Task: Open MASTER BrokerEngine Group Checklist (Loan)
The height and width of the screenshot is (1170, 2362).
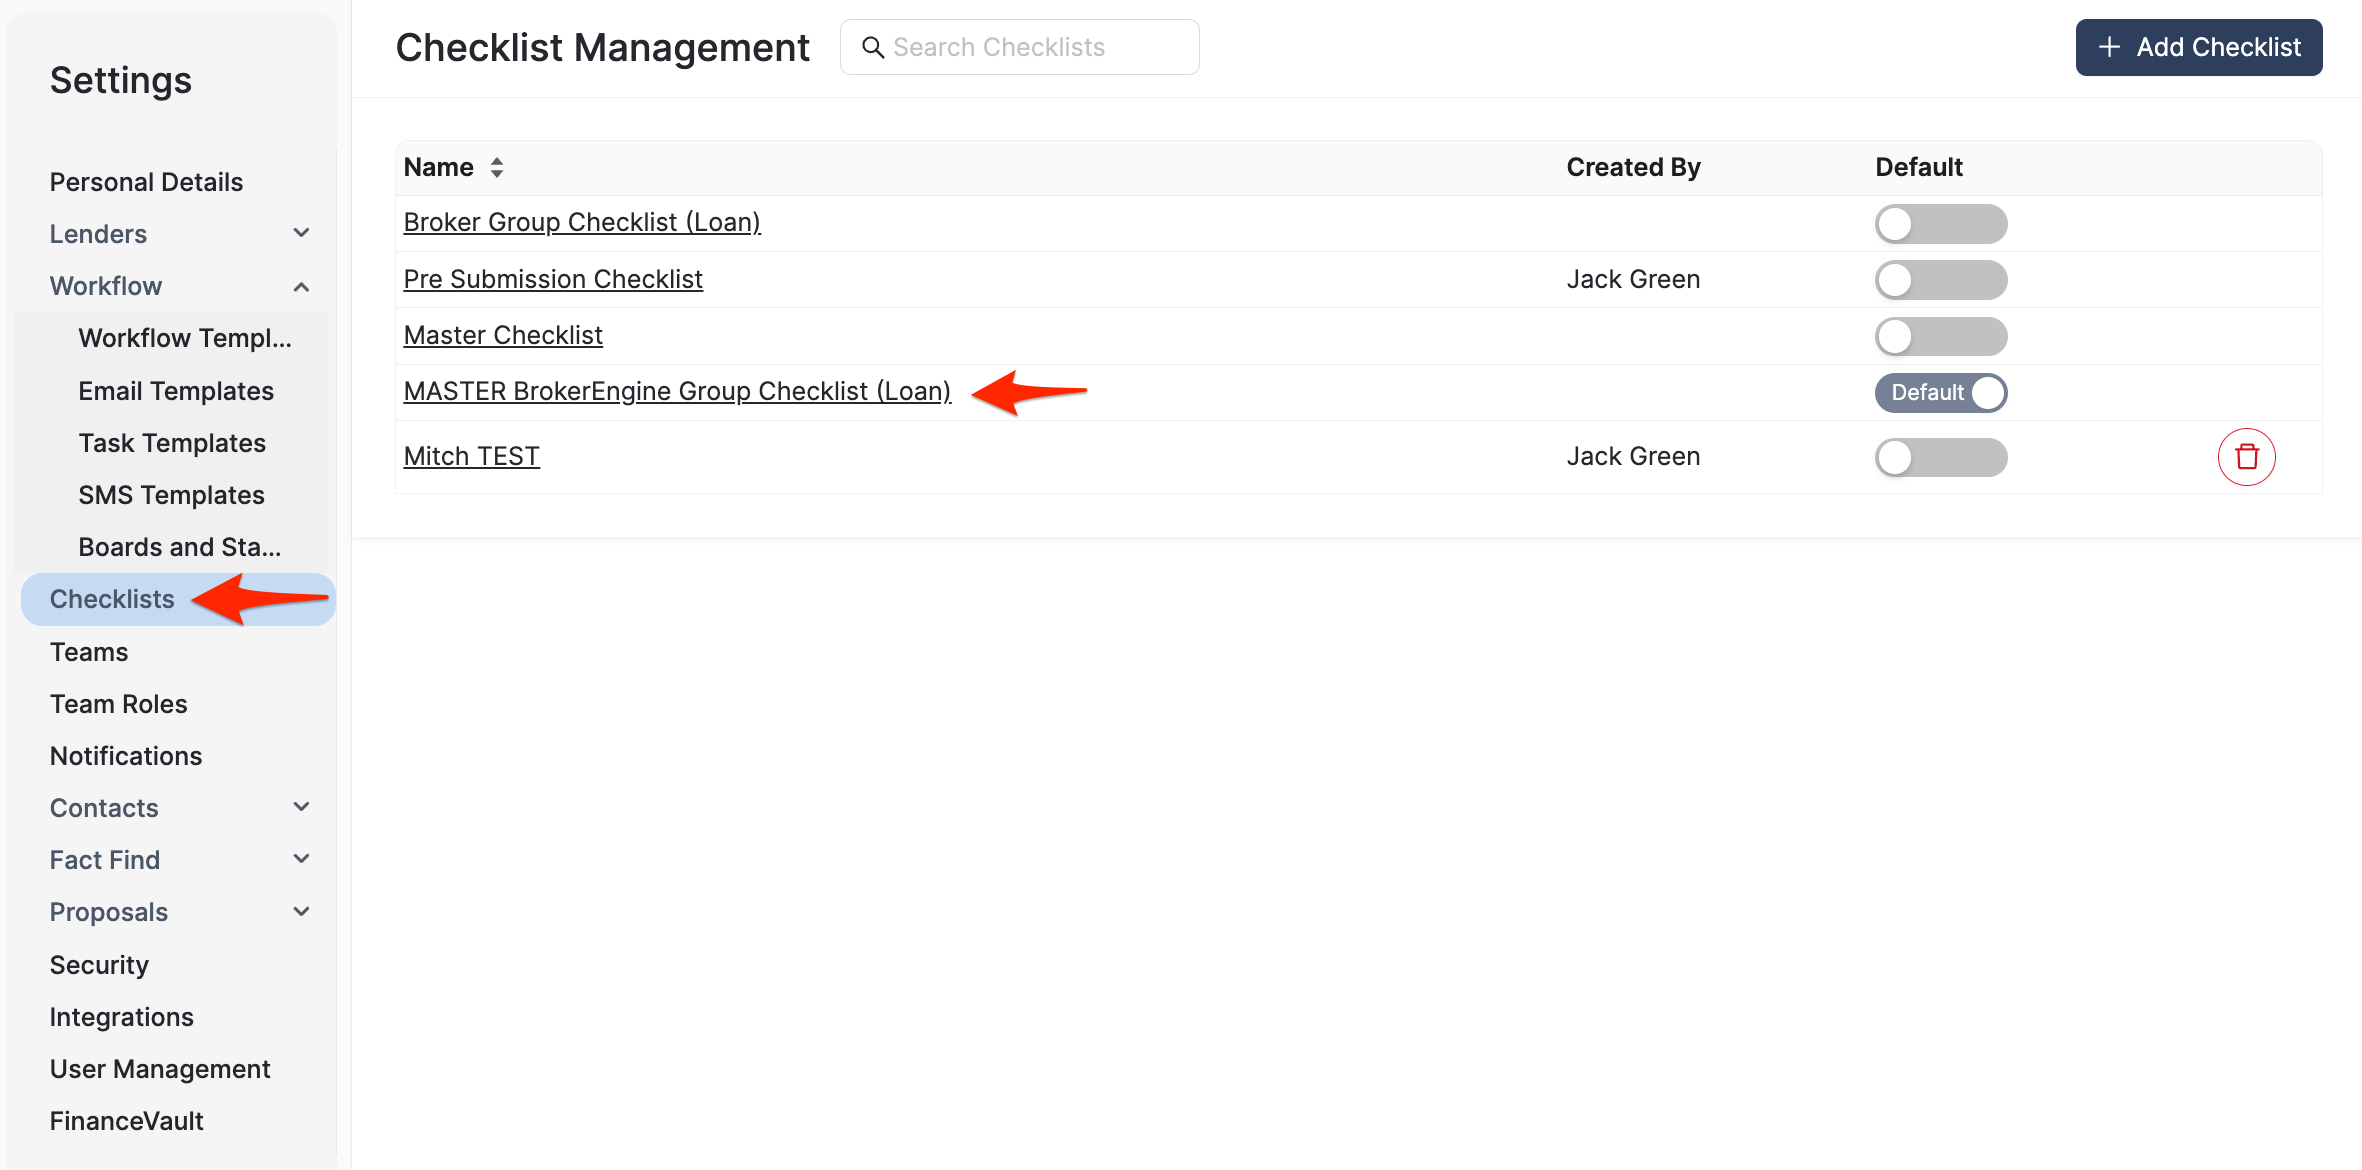Action: pyautogui.click(x=677, y=391)
